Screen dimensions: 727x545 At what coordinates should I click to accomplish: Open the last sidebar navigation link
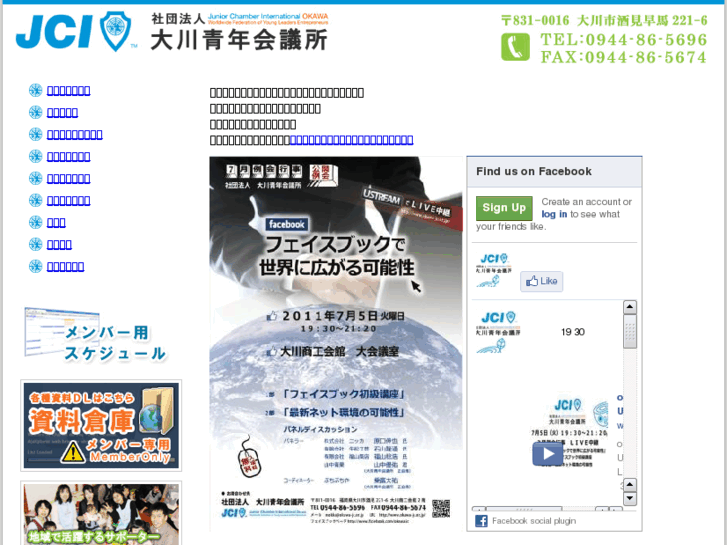65,267
